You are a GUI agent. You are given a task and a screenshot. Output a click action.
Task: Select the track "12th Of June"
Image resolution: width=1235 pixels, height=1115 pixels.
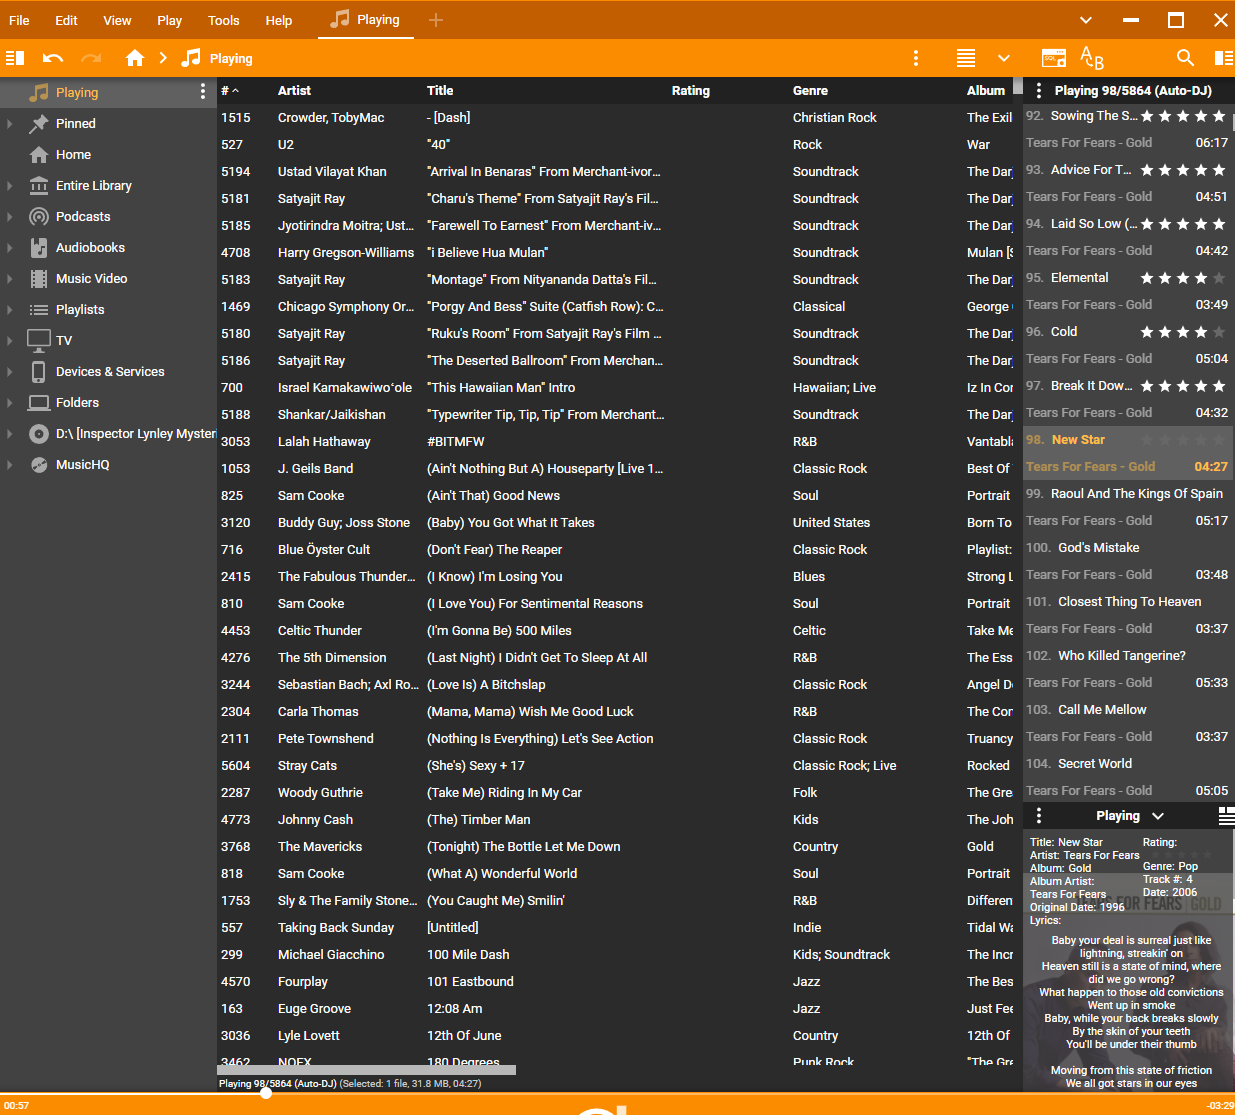tap(464, 1035)
